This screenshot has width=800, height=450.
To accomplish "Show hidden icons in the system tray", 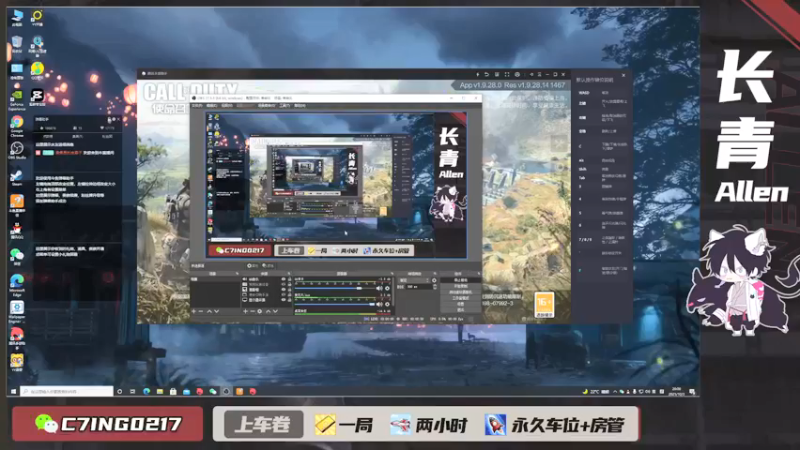I will point(615,391).
